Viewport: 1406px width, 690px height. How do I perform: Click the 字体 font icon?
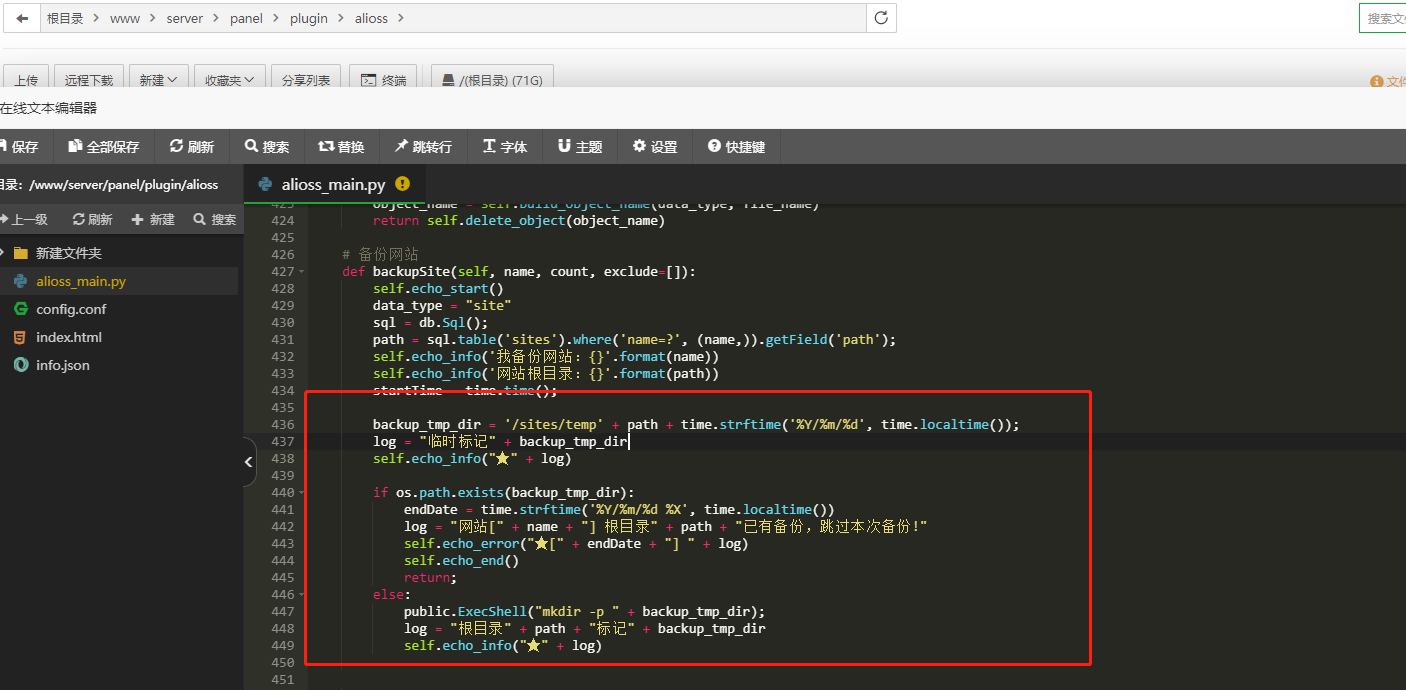click(489, 146)
